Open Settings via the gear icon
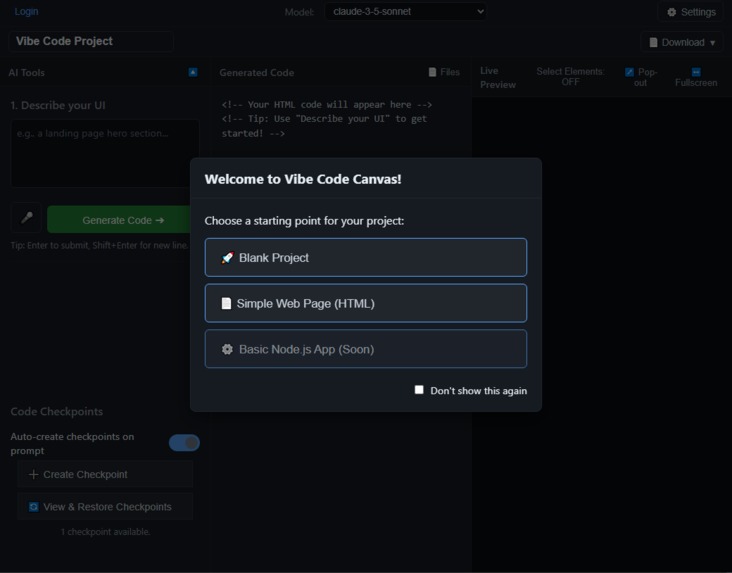Viewport: 732px width, 573px height. 671,12
